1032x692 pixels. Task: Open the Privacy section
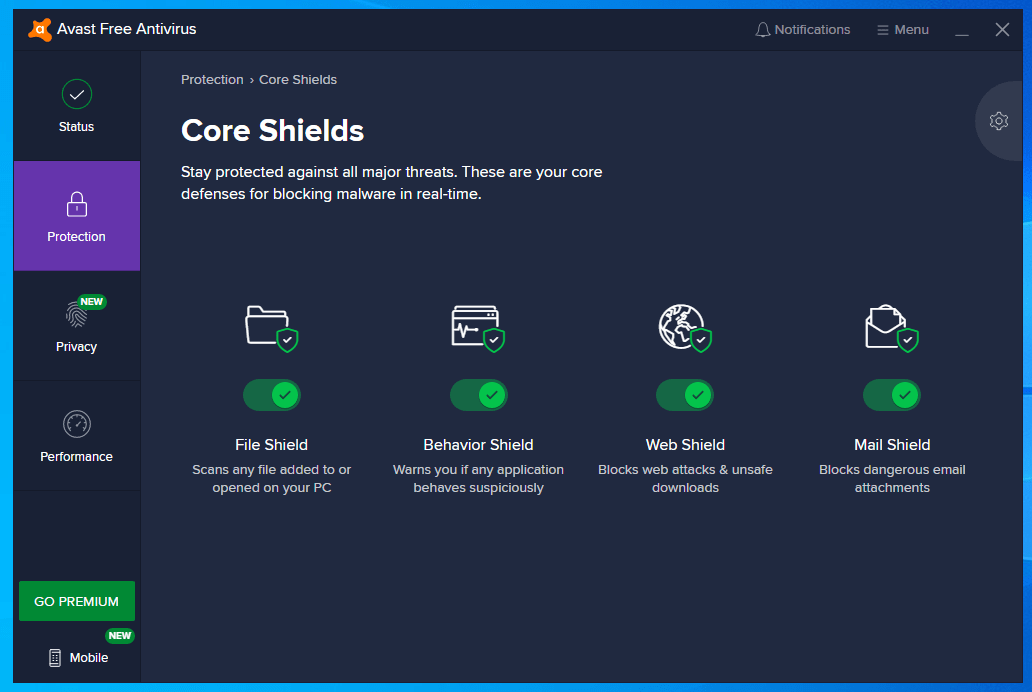coord(77,326)
